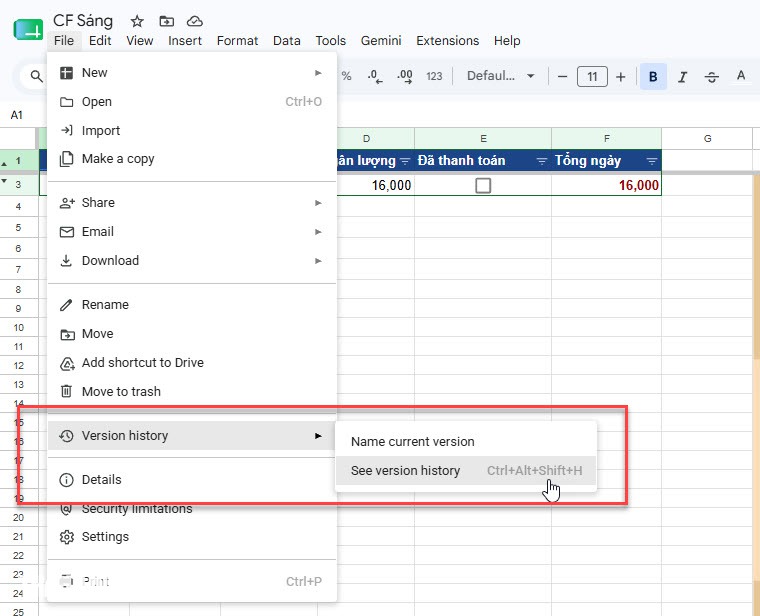
Task: Choose Print in the File menu
Action: (192, 581)
